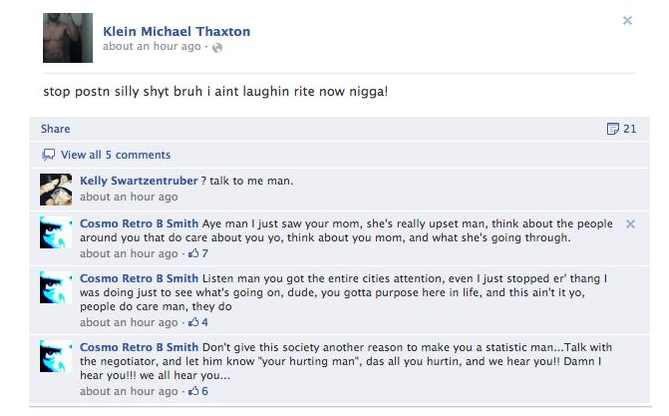Open Cosmo Retro B Smith's name in the negotiator comment
Viewport: 669px width, 416px height.
(x=139, y=347)
